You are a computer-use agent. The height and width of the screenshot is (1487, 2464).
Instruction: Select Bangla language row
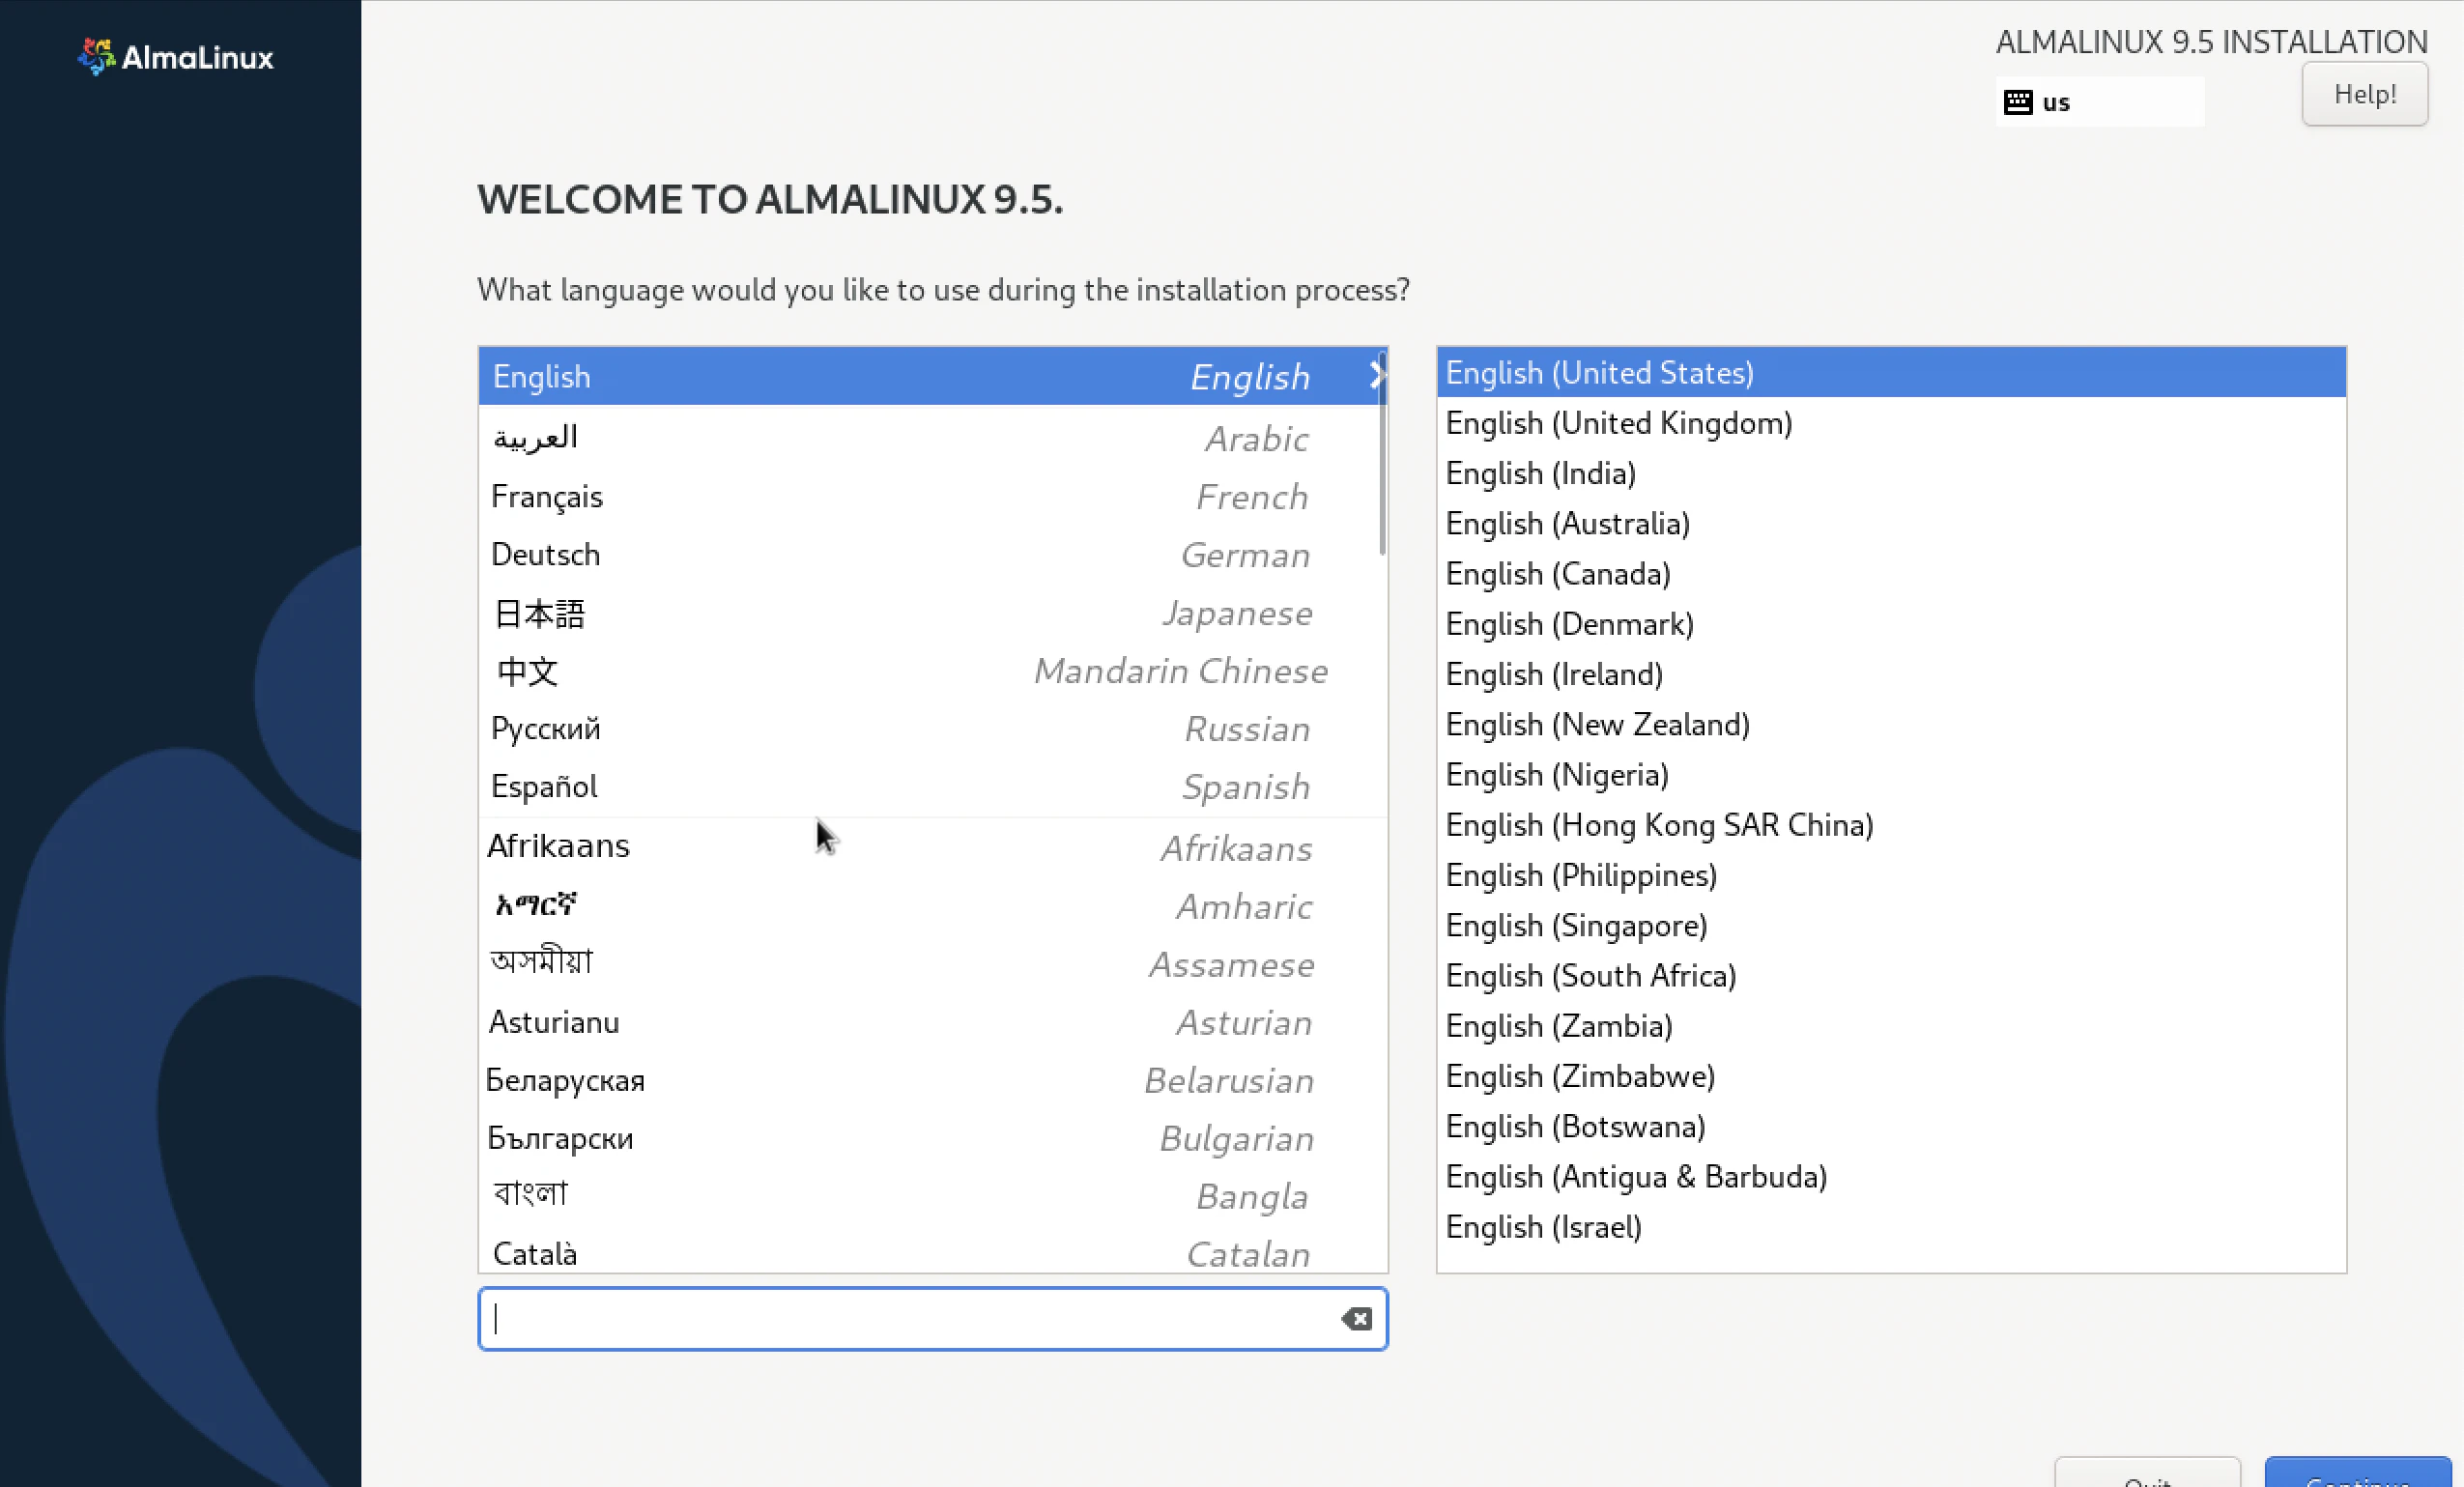coord(932,1195)
